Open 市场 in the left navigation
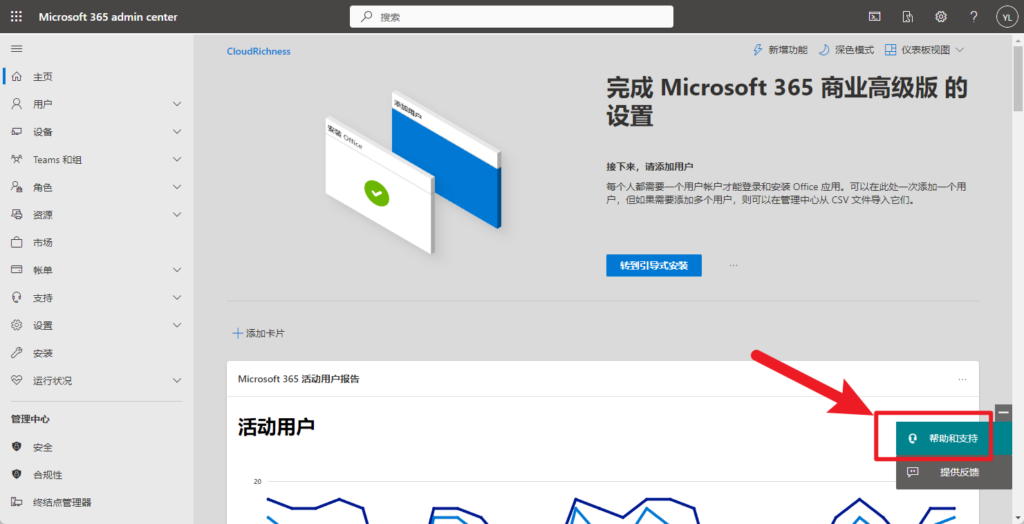This screenshot has height=524, width=1024. coord(42,242)
